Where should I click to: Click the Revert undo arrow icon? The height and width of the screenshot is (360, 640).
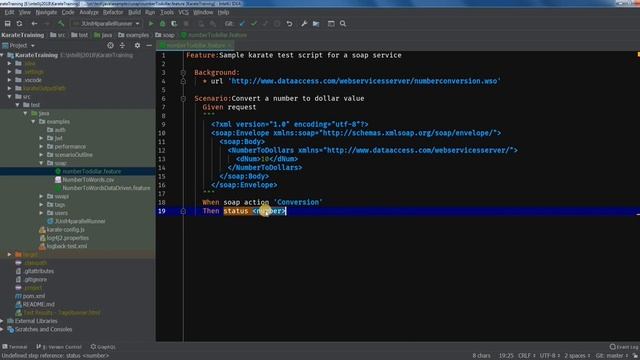(x=289, y=24)
